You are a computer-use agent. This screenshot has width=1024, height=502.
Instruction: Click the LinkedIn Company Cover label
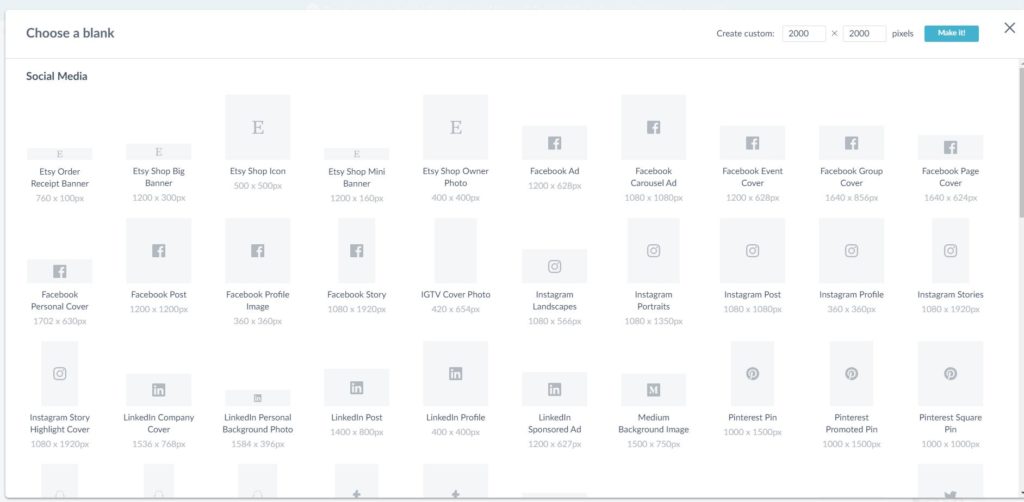pyautogui.click(x=158, y=423)
